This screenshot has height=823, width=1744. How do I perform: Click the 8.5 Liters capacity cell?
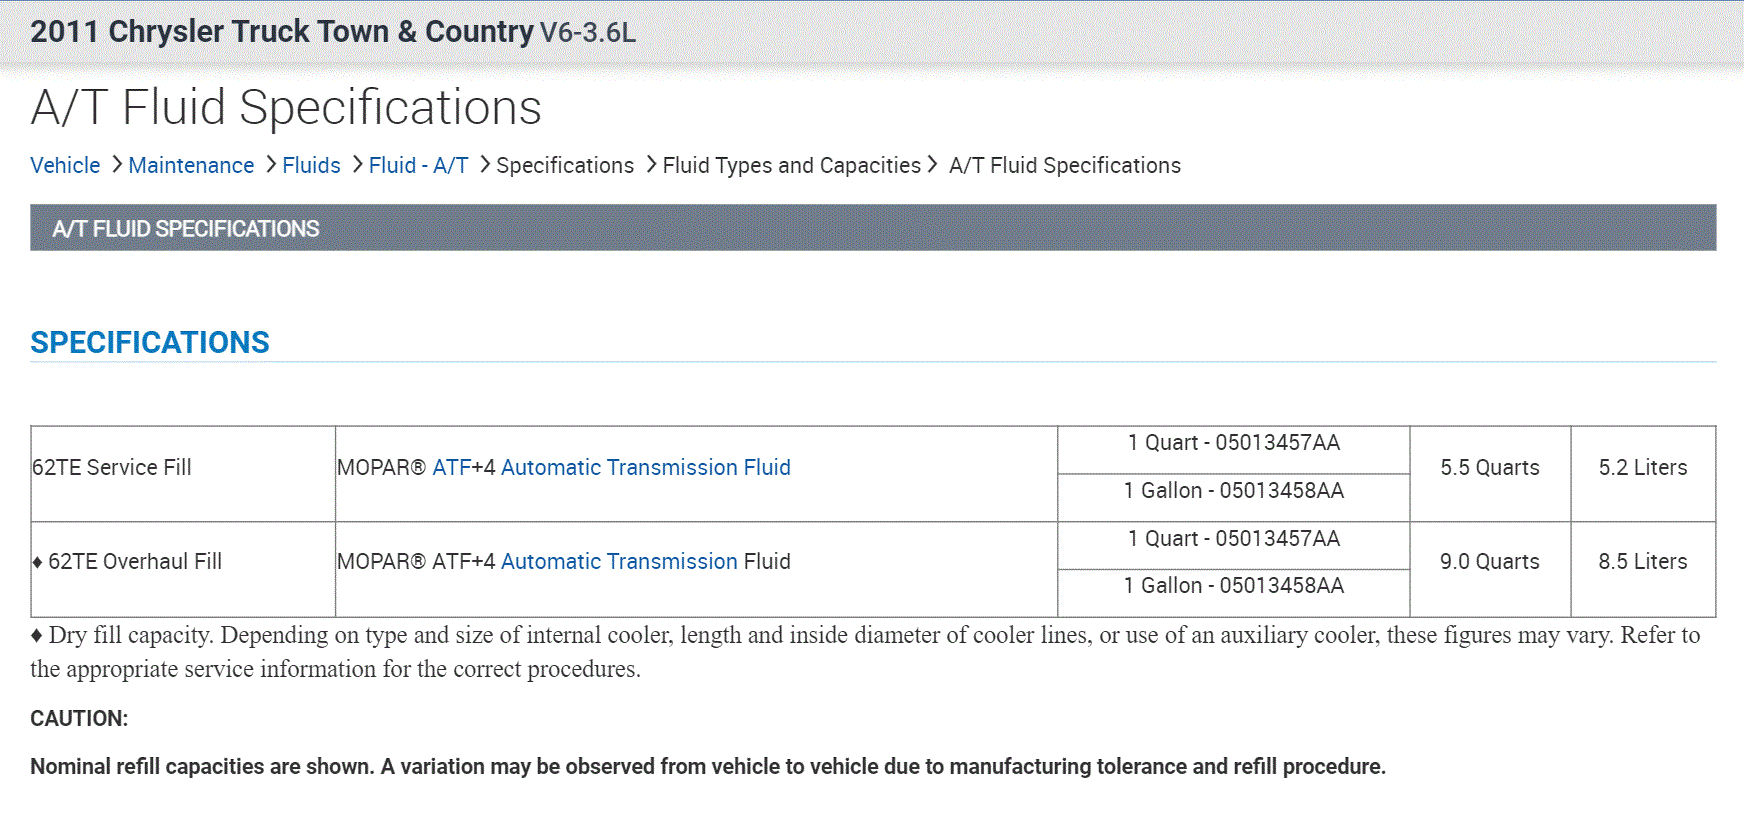pyautogui.click(x=1642, y=561)
